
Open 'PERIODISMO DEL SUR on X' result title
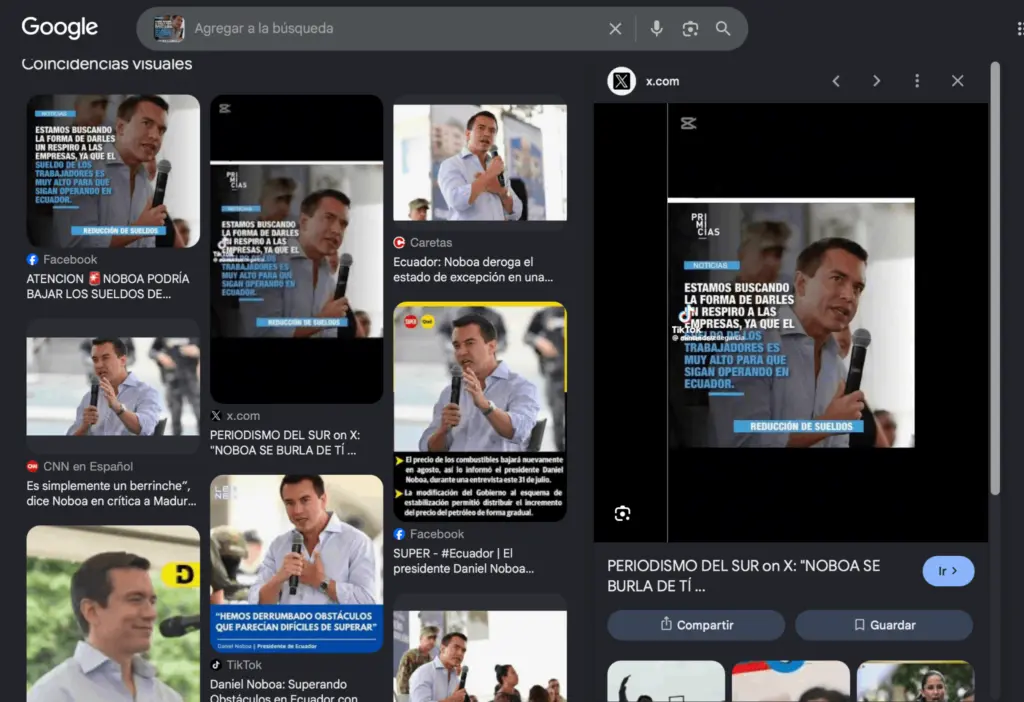[285, 443]
